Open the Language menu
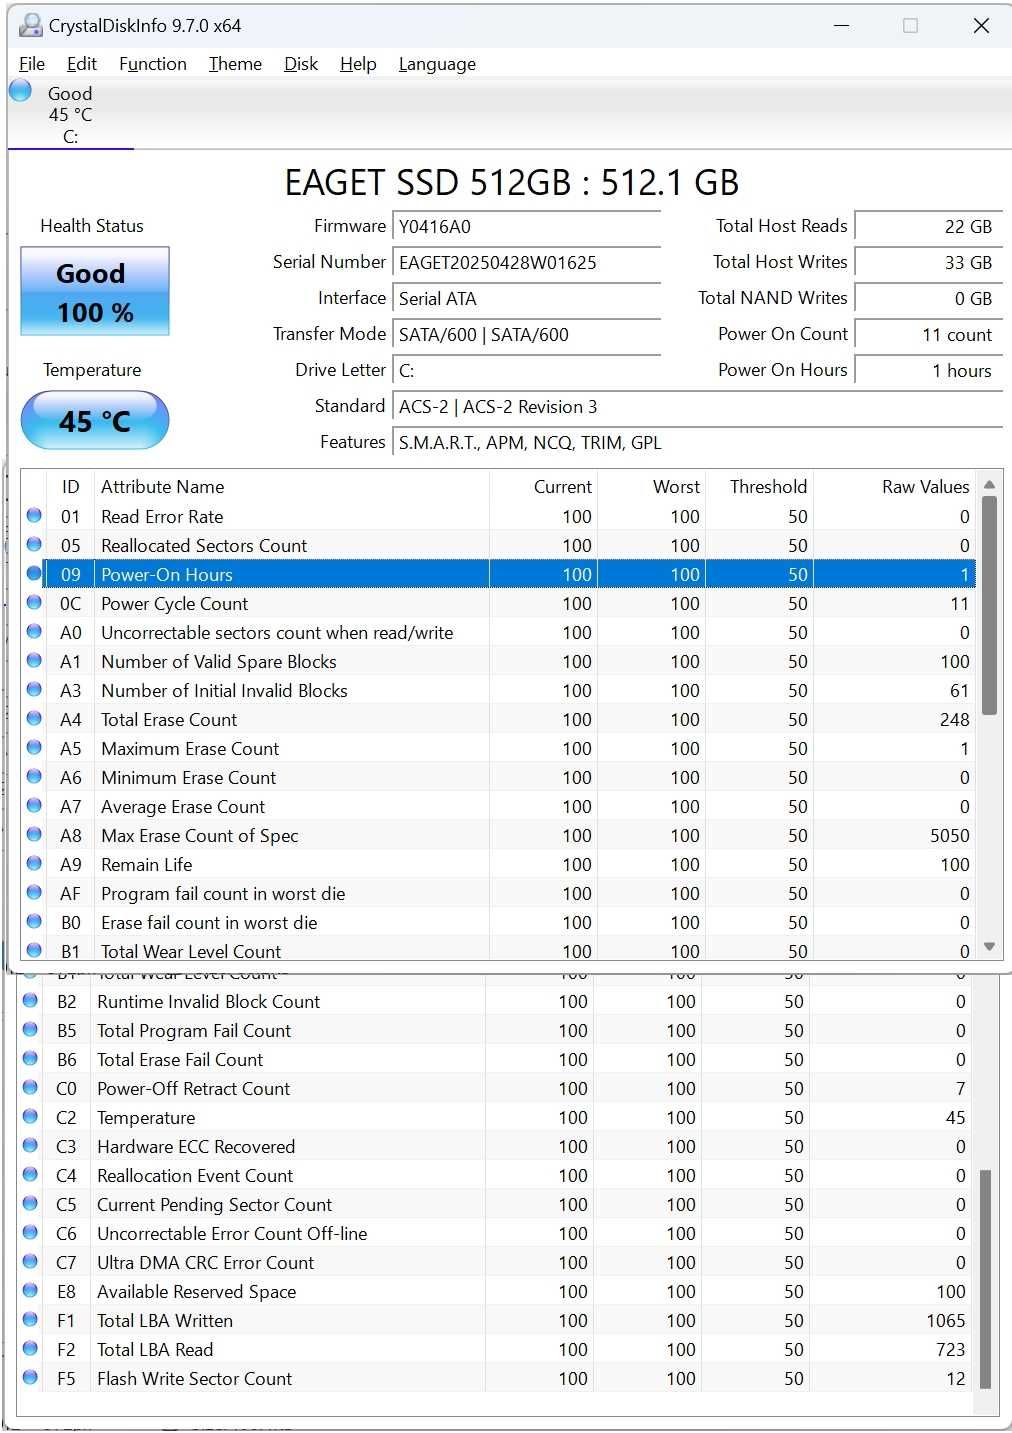The width and height of the screenshot is (1012, 1433). point(437,64)
